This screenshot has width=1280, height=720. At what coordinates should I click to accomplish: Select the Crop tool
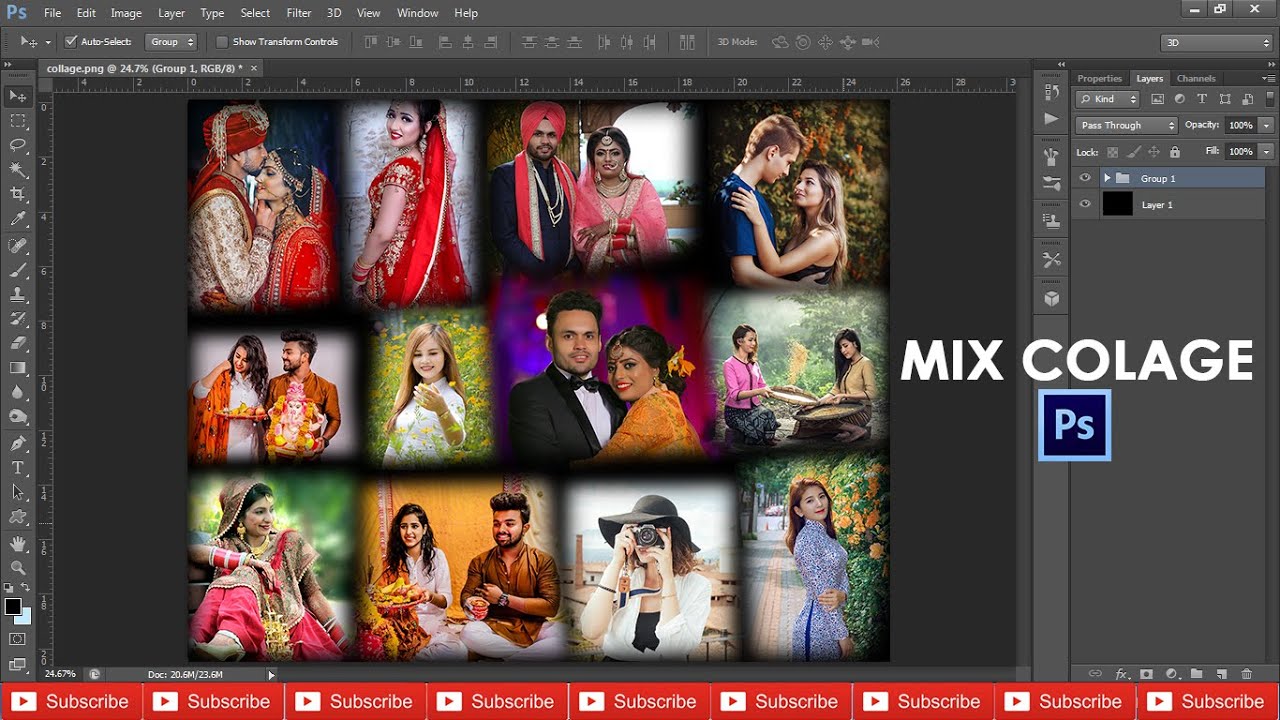coord(18,194)
